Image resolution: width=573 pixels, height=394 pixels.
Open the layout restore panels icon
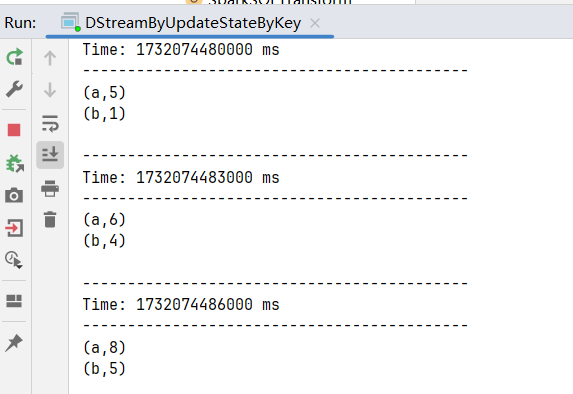click(14, 301)
